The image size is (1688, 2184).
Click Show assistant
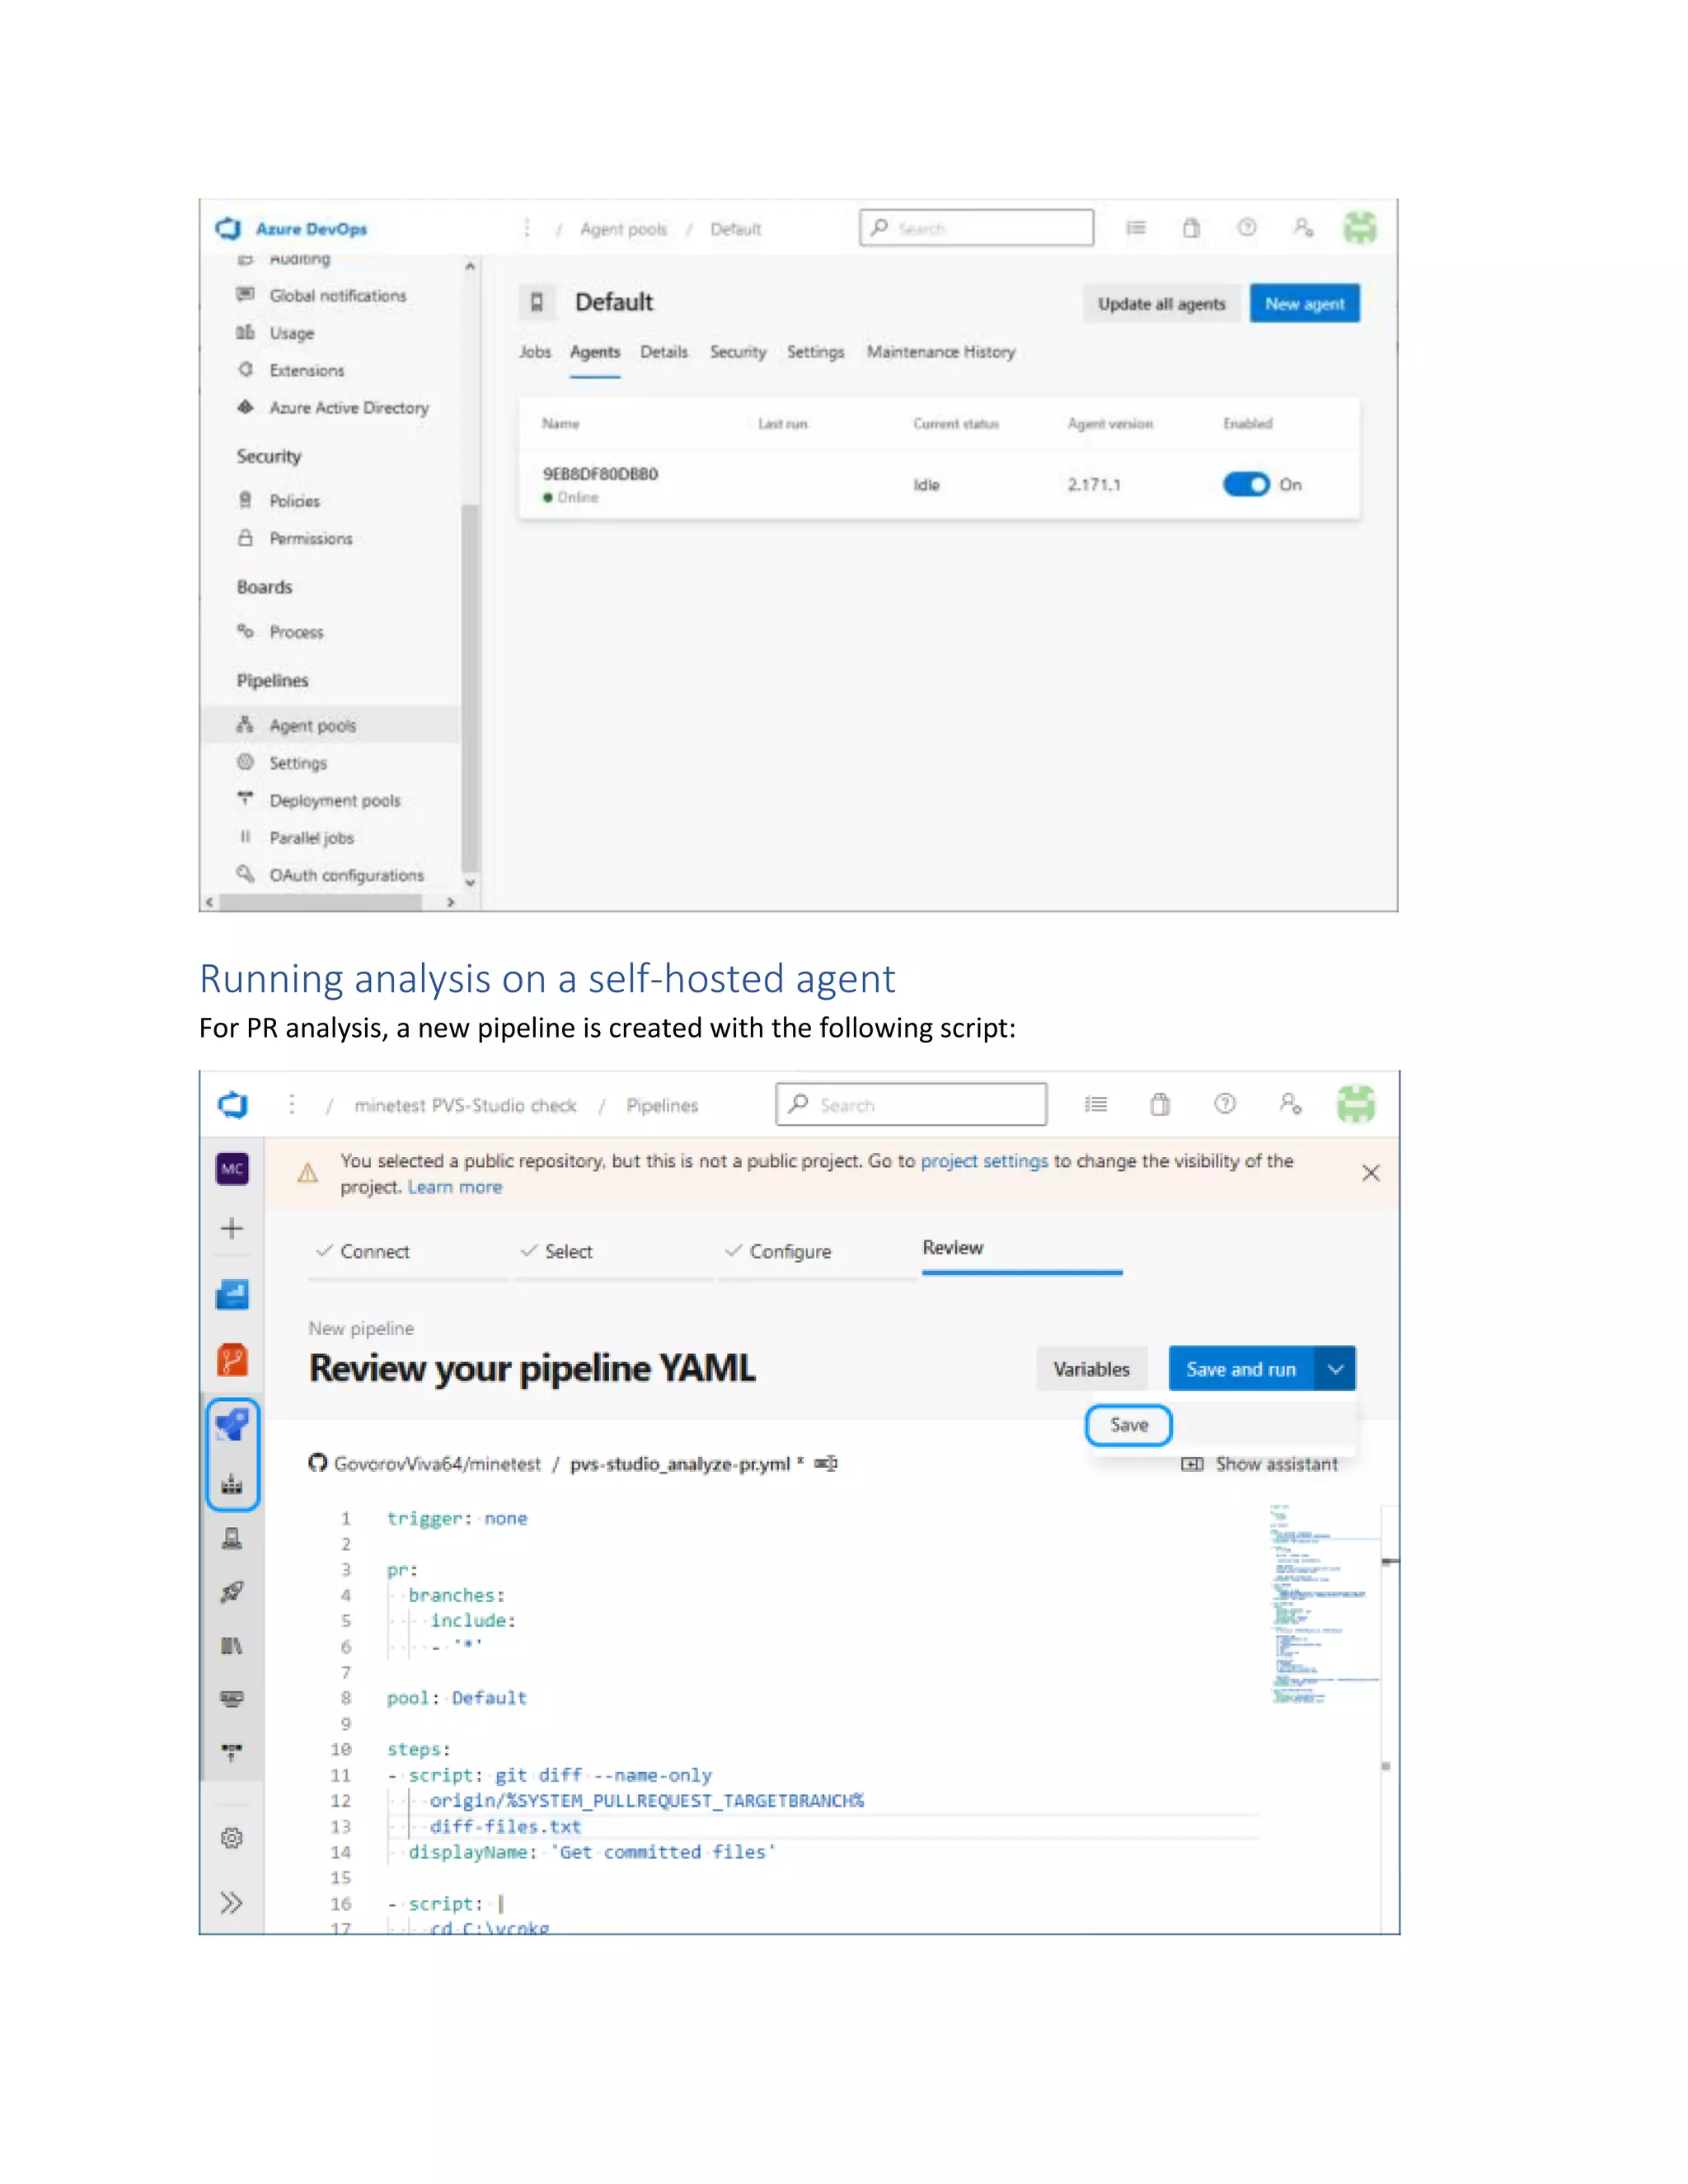coord(1260,1464)
